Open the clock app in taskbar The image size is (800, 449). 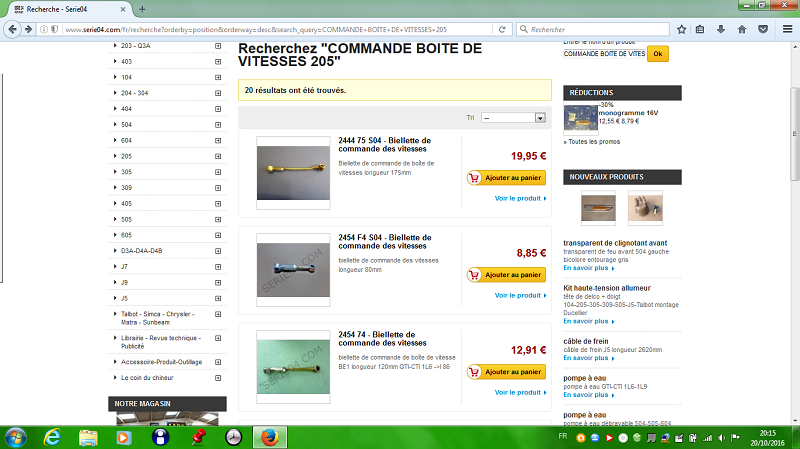coord(233,438)
